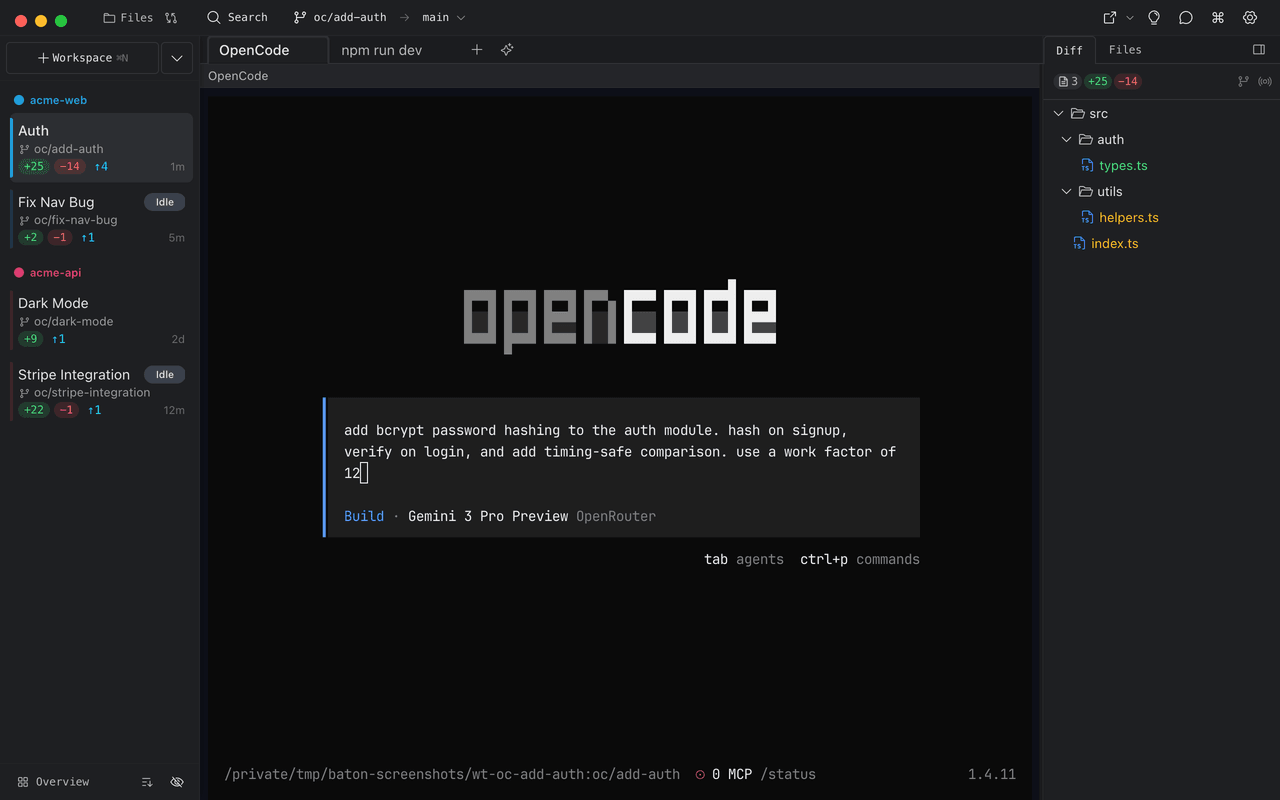Click the command key shortcuts icon
The height and width of the screenshot is (800, 1280).
(x=1218, y=18)
